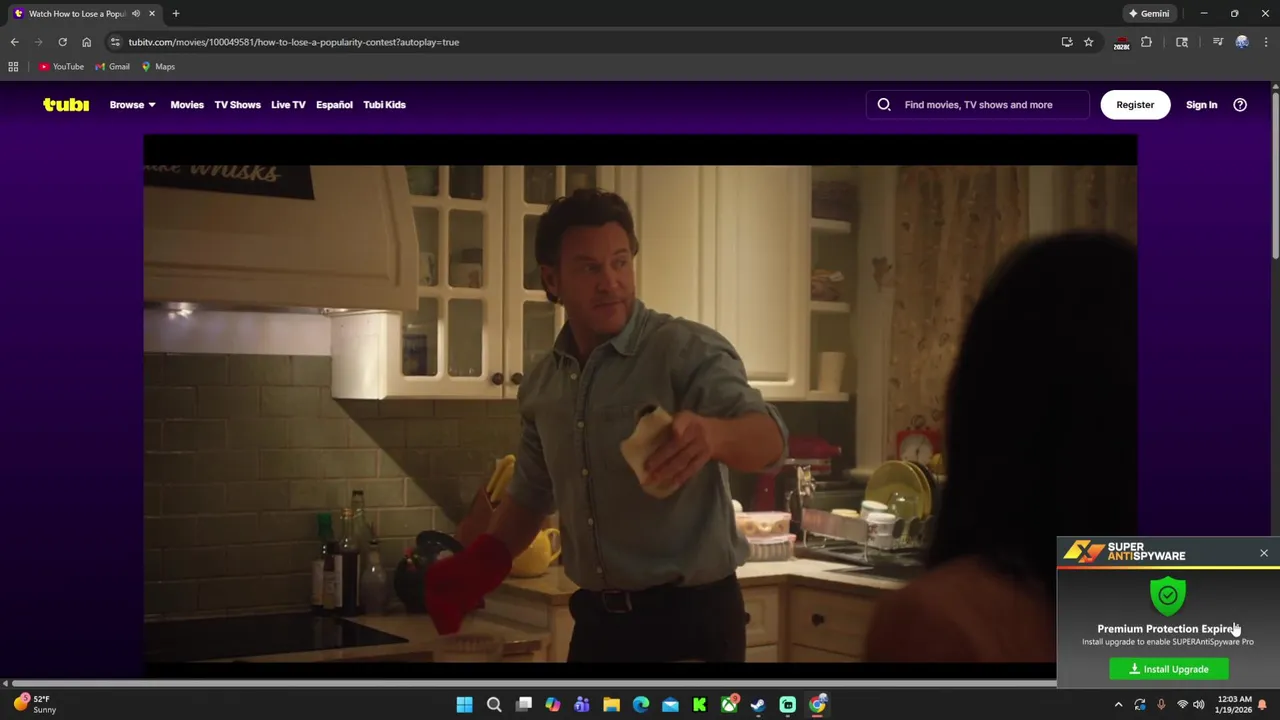1280x720 pixels.
Task: Click the Sign In link
Action: click(x=1201, y=104)
